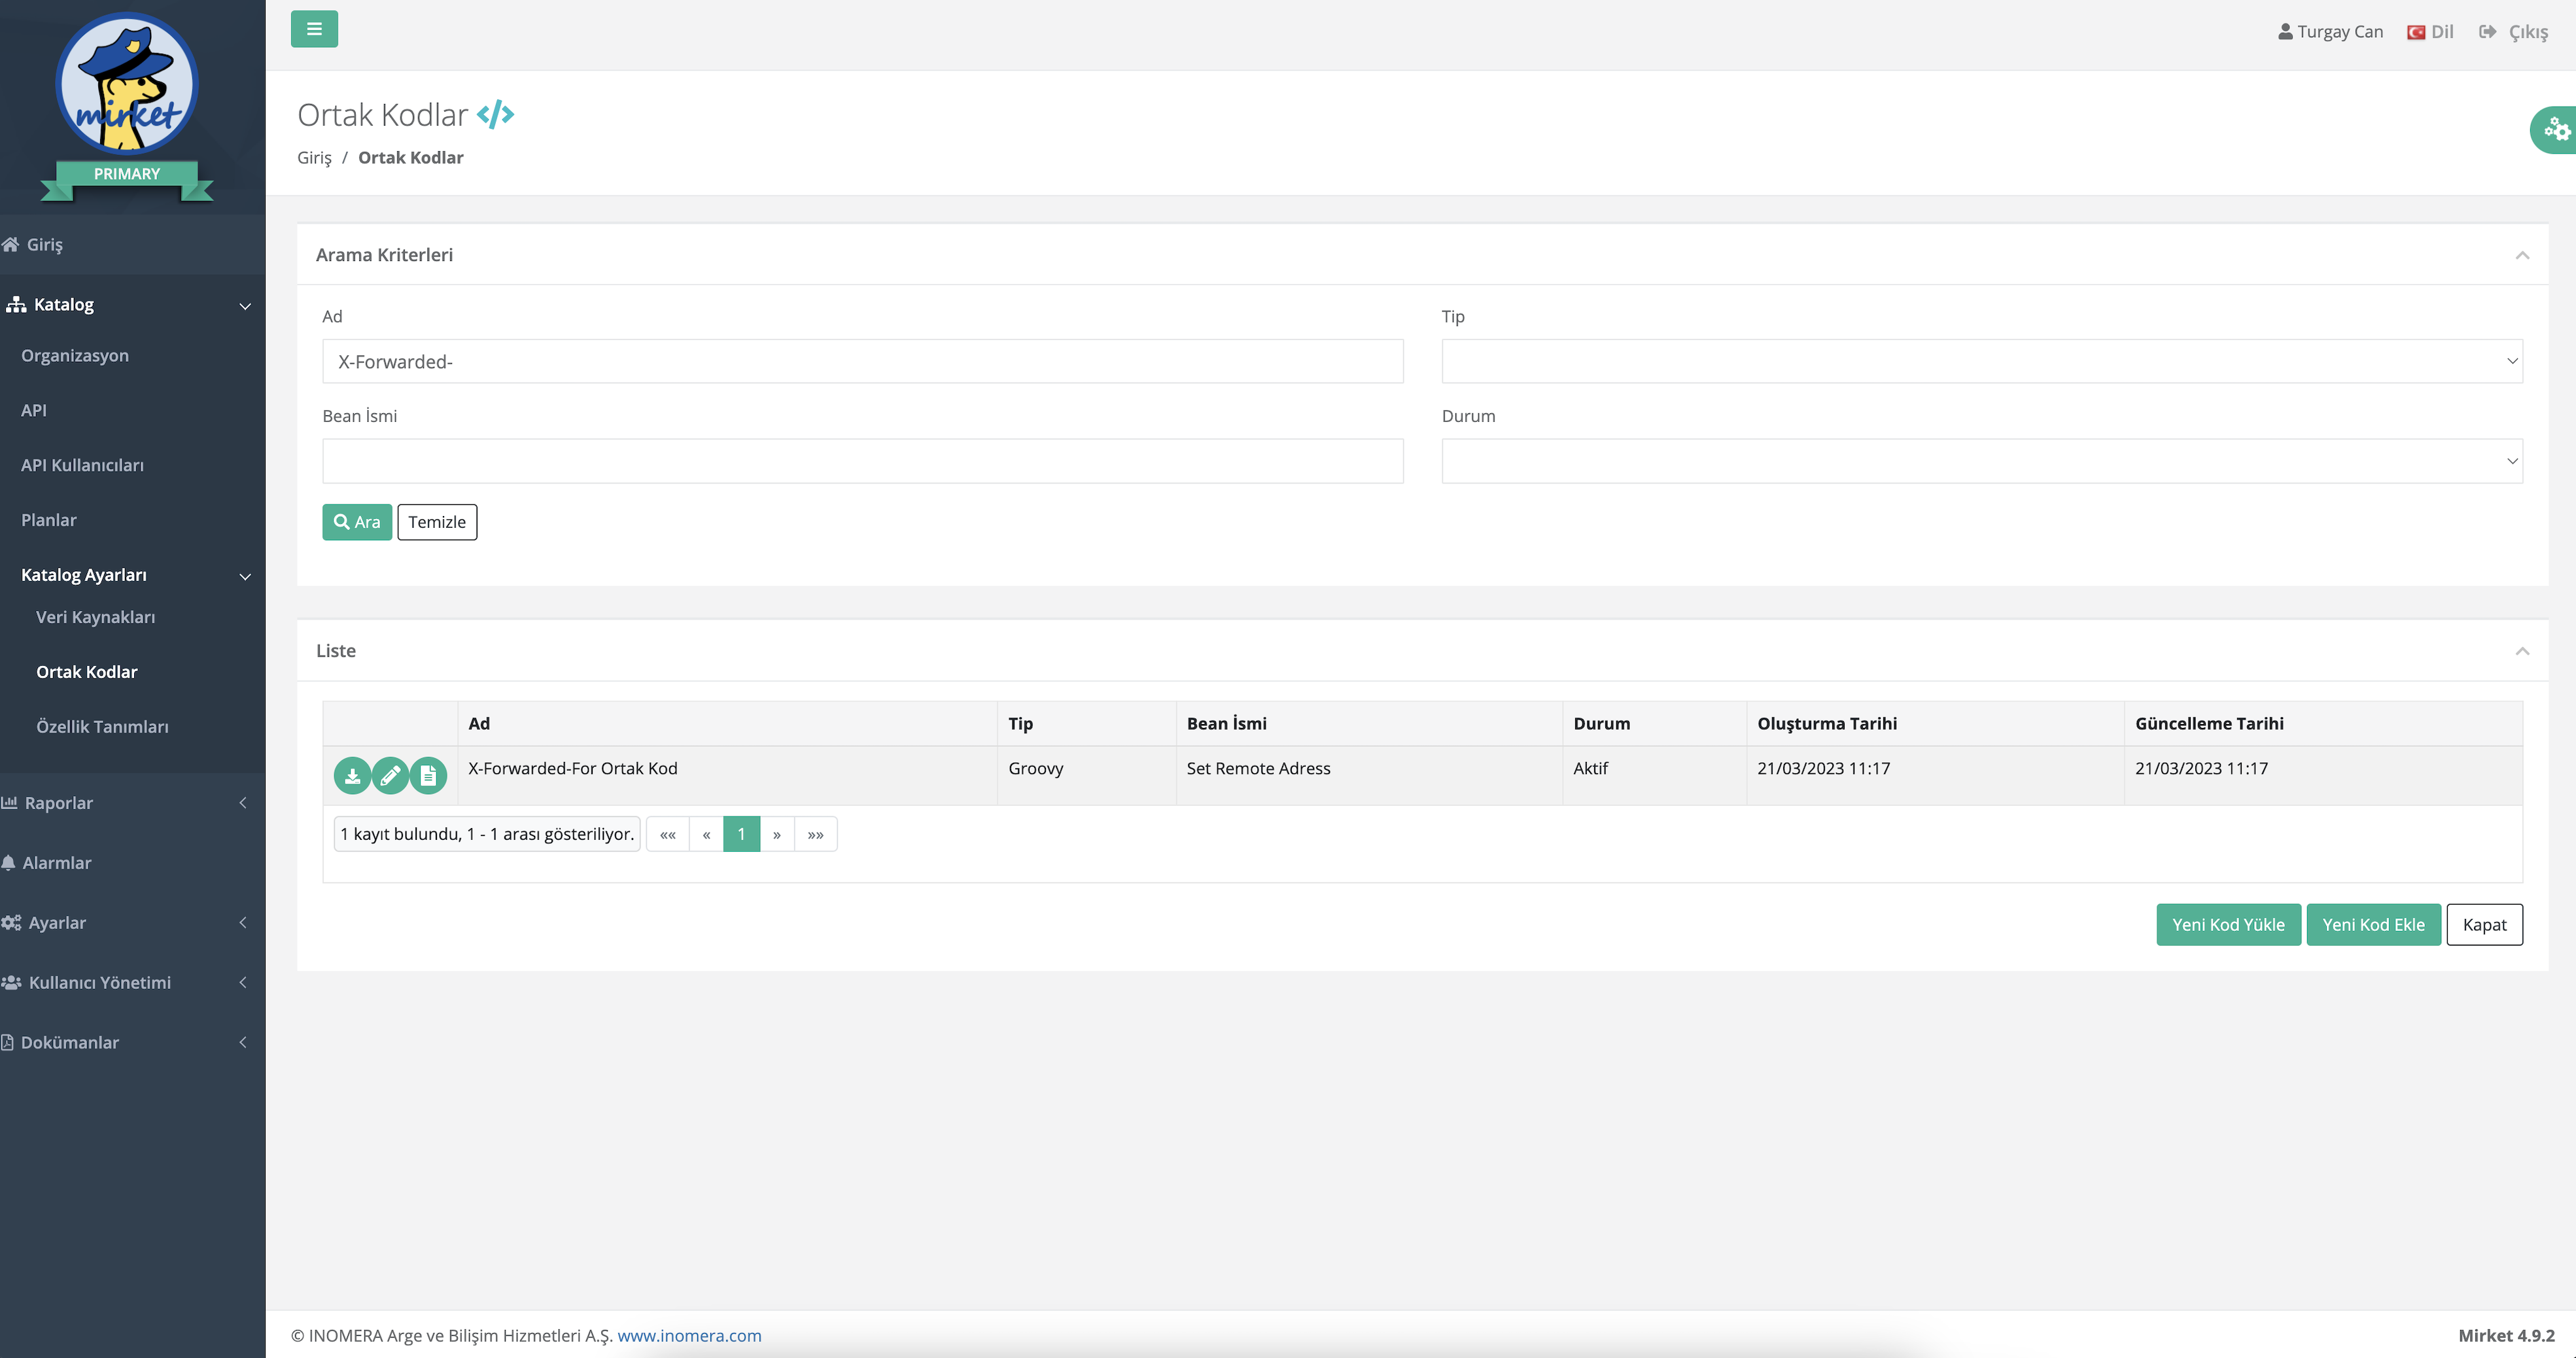Toggle the sidebar hamburger menu button
2576x1358 pixels.
pos(314,29)
